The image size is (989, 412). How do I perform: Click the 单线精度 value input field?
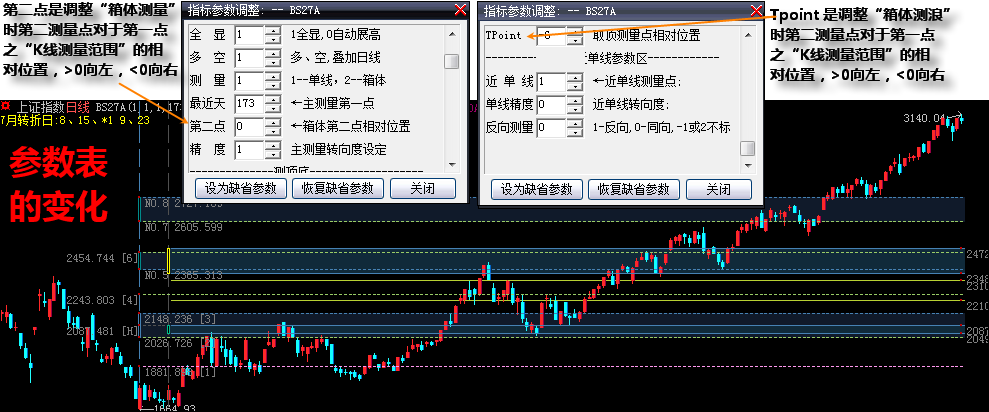click(551, 104)
